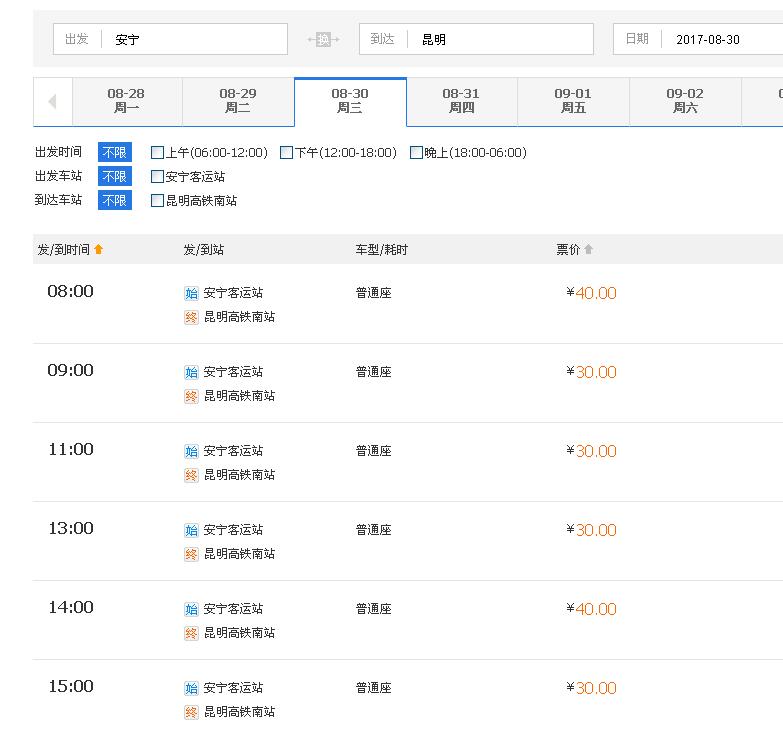Click terminal-station icon in 15:00 row
The width and height of the screenshot is (783, 737).
click(x=191, y=712)
